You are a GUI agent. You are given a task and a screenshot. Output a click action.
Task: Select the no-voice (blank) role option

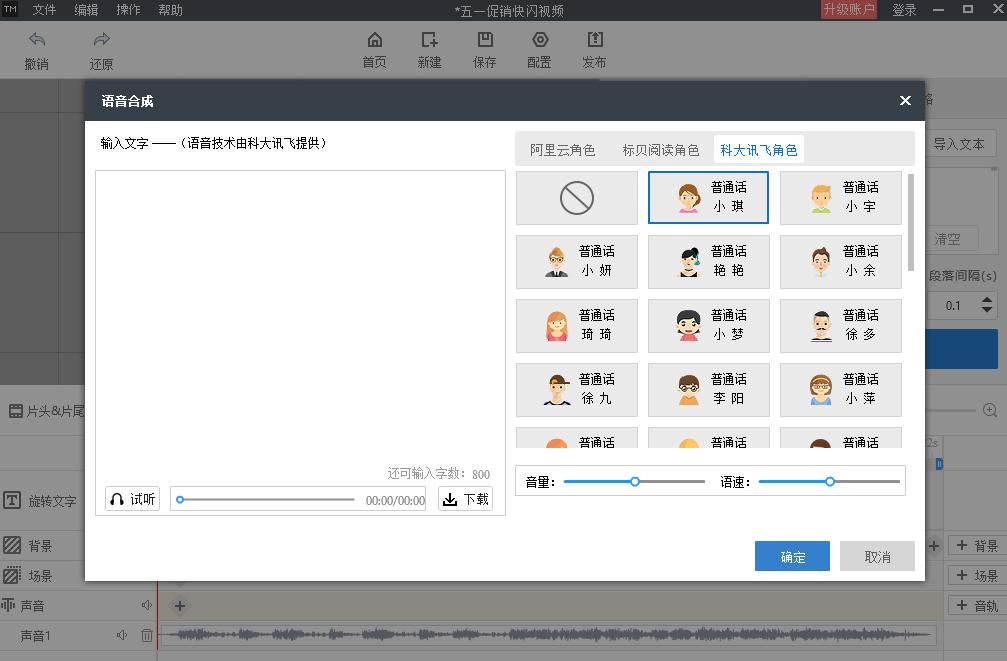[x=577, y=198]
